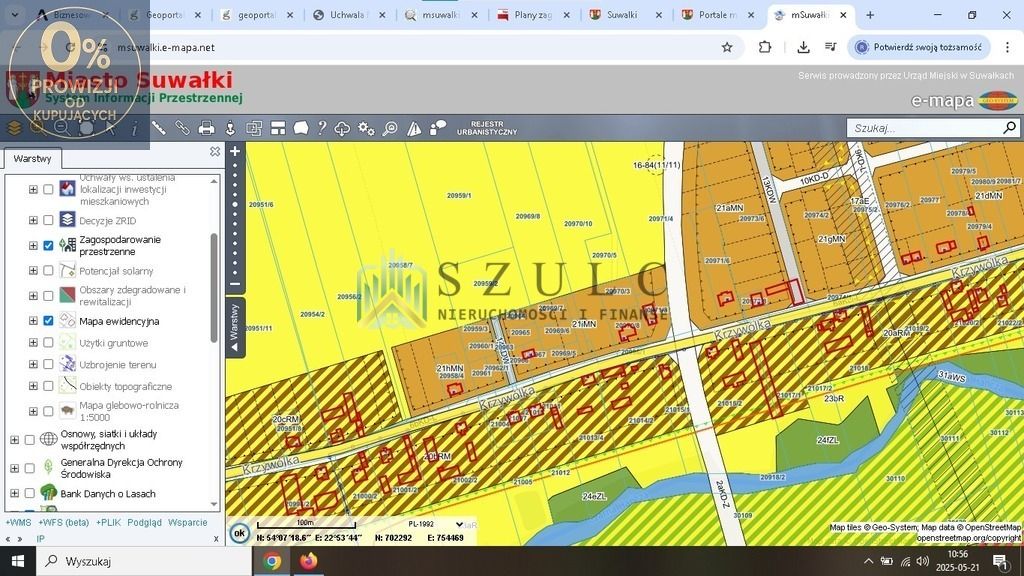This screenshot has width=1024, height=576.
Task: Uncheck the Zagospodarowanie przestrzenne layer
Action: click(x=48, y=246)
